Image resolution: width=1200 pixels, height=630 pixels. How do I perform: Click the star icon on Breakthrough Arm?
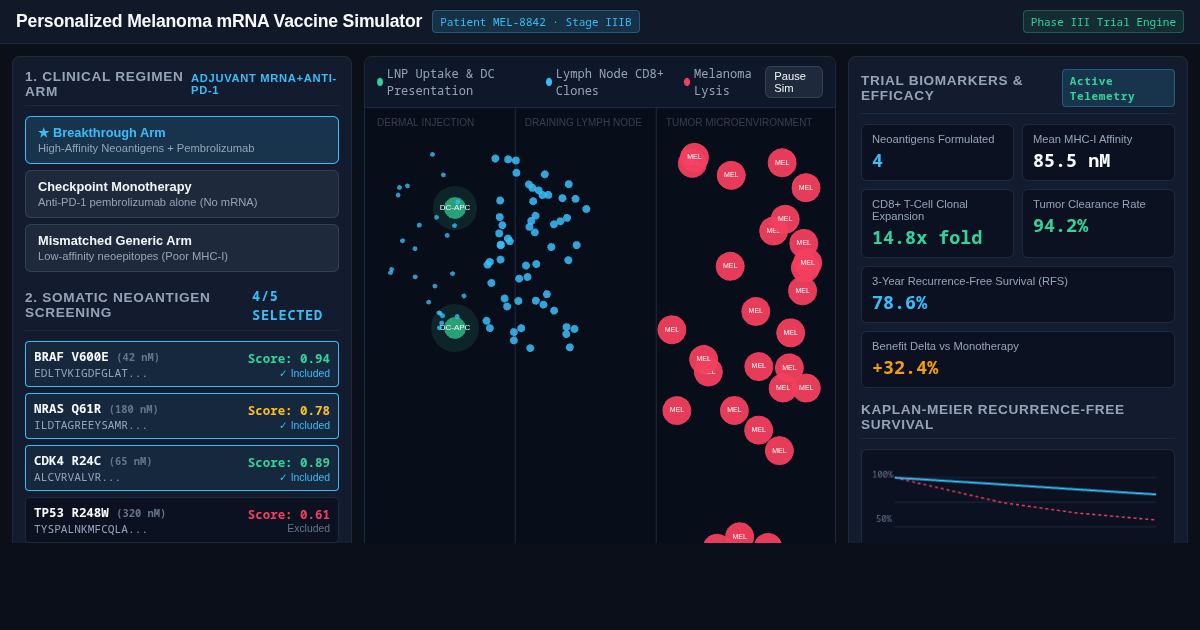(43, 133)
